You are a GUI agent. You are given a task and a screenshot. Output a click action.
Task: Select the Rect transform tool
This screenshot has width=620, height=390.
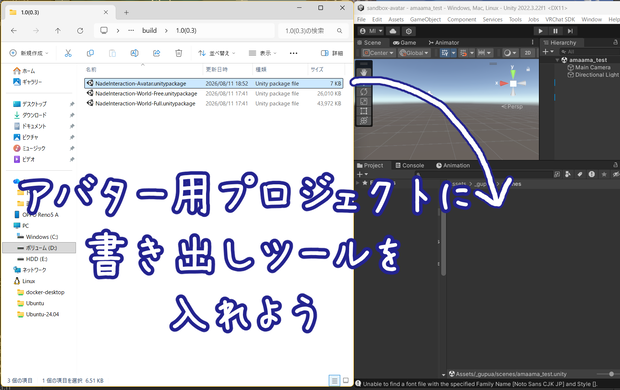pos(364,111)
